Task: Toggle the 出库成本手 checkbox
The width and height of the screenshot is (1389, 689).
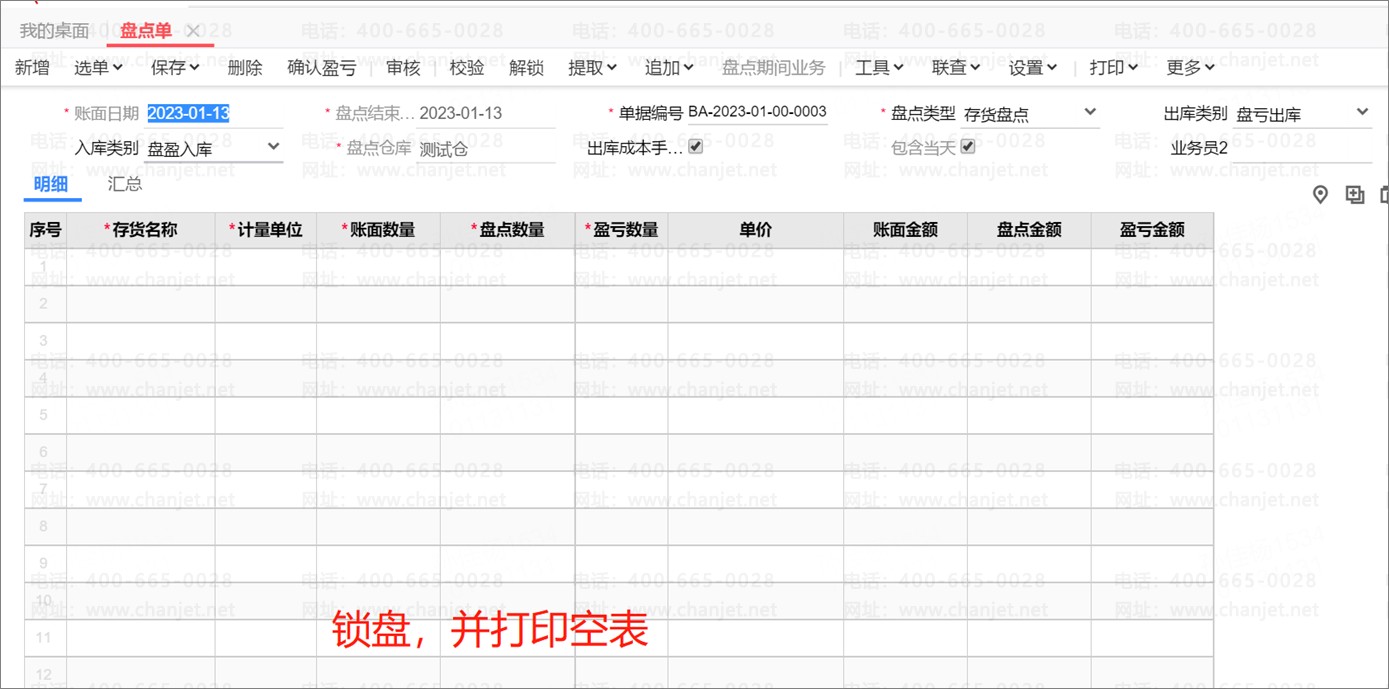Action: [x=696, y=147]
